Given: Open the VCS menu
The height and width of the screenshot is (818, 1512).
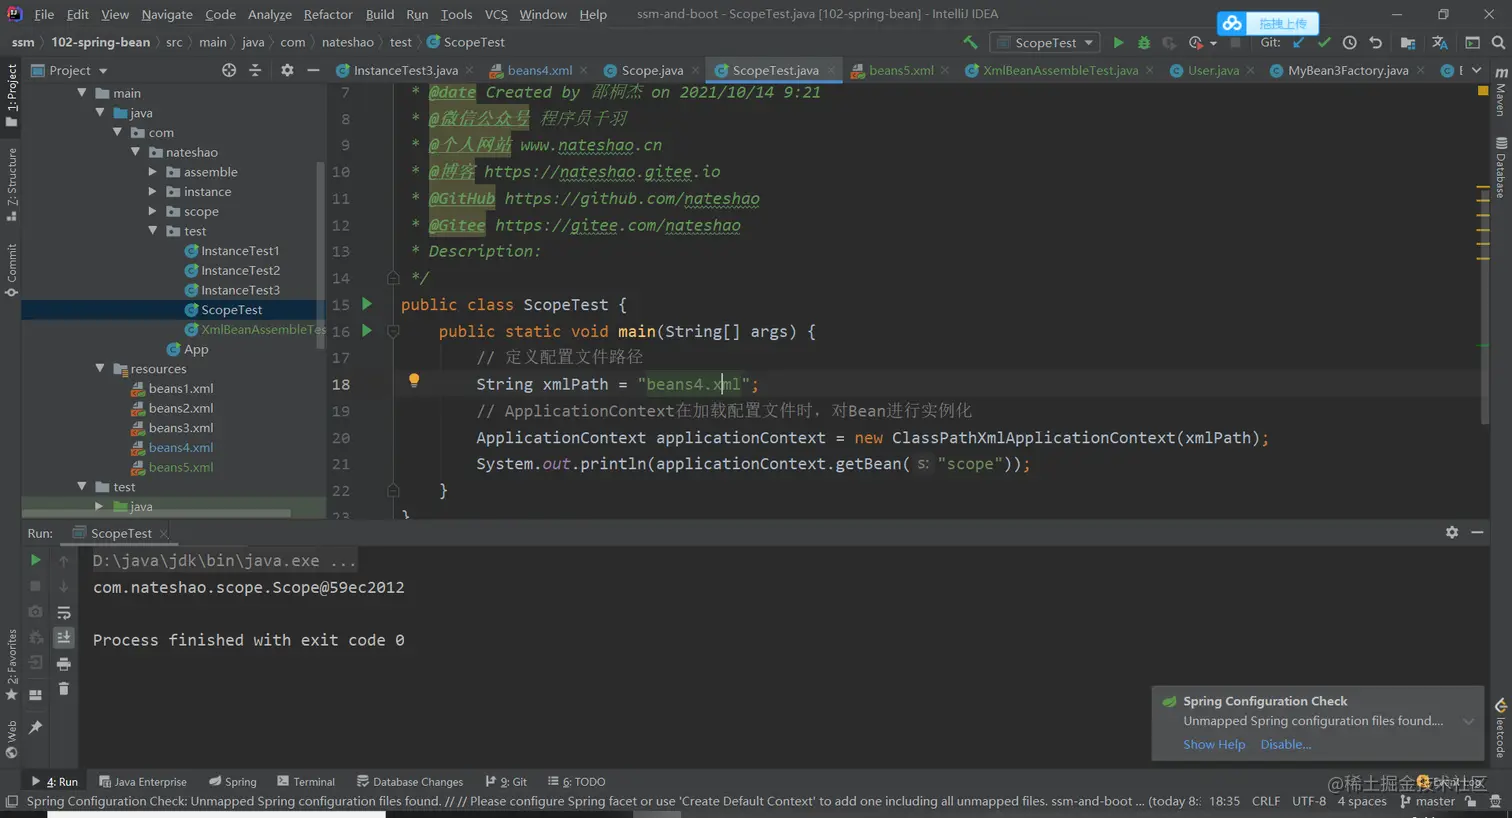Looking at the screenshot, I should [496, 14].
